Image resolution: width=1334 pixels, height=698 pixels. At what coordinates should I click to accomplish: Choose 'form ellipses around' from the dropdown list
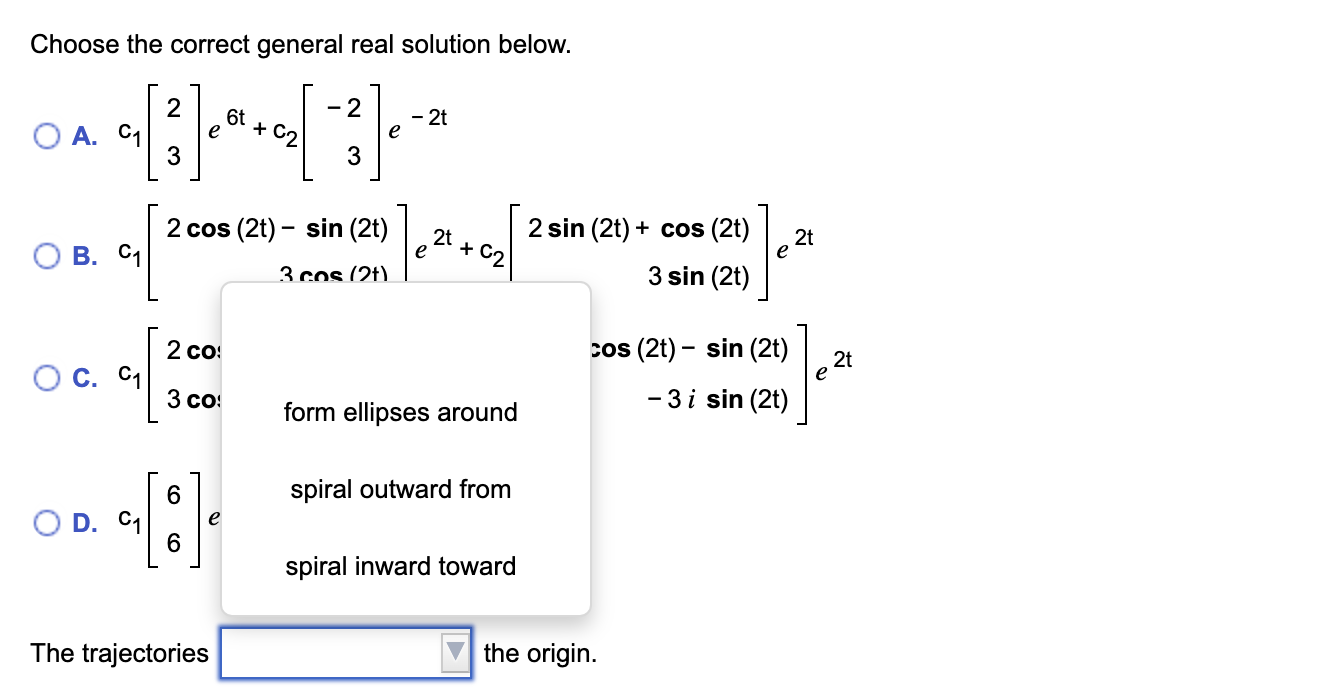click(400, 412)
